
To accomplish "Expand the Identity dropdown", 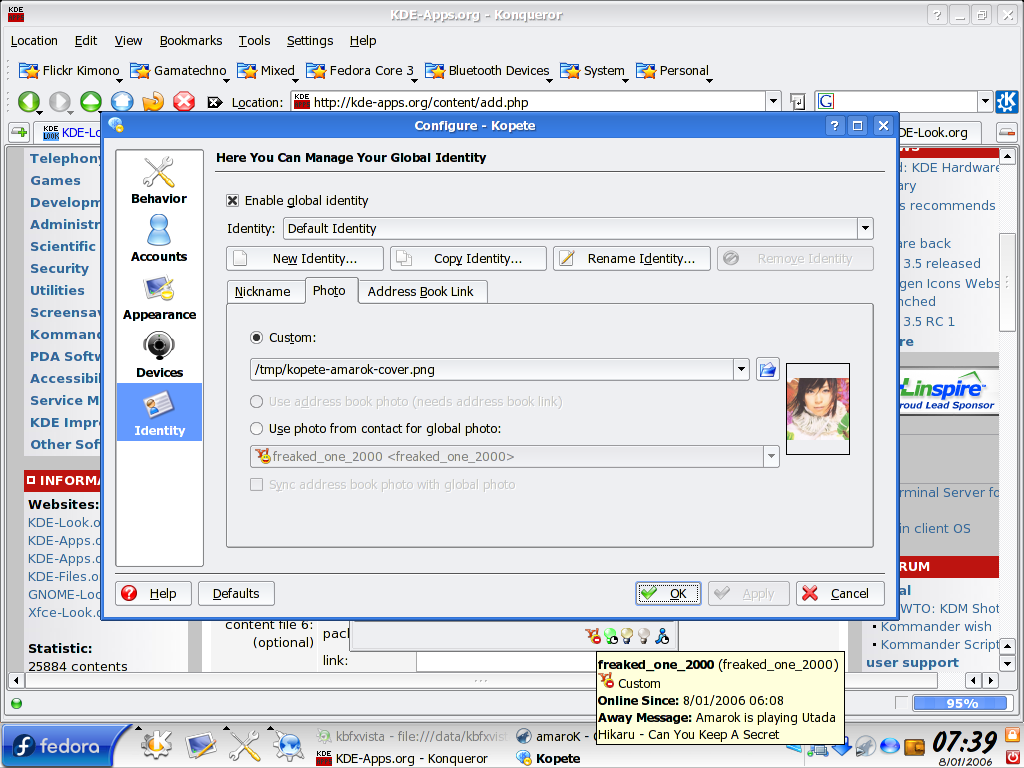I will click(865, 229).
